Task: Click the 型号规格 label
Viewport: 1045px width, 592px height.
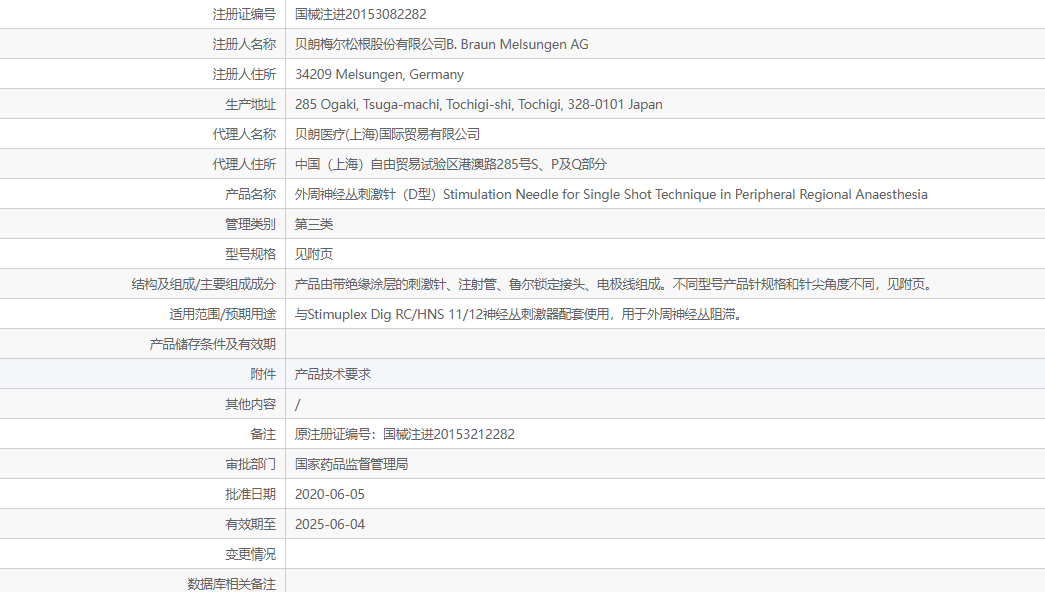Action: tap(251, 254)
